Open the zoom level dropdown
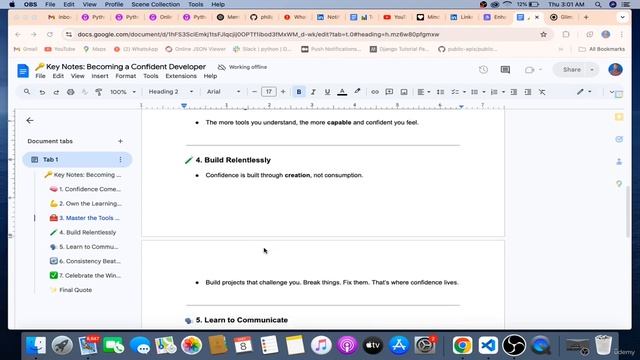The width and height of the screenshot is (640, 360). (x=122, y=92)
